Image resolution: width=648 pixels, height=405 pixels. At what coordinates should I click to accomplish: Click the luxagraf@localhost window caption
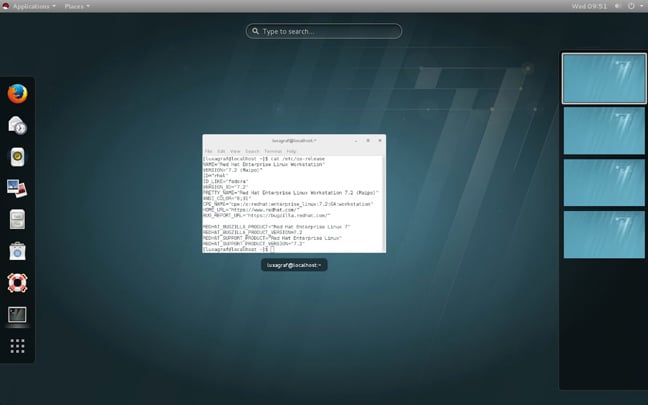coord(294,265)
